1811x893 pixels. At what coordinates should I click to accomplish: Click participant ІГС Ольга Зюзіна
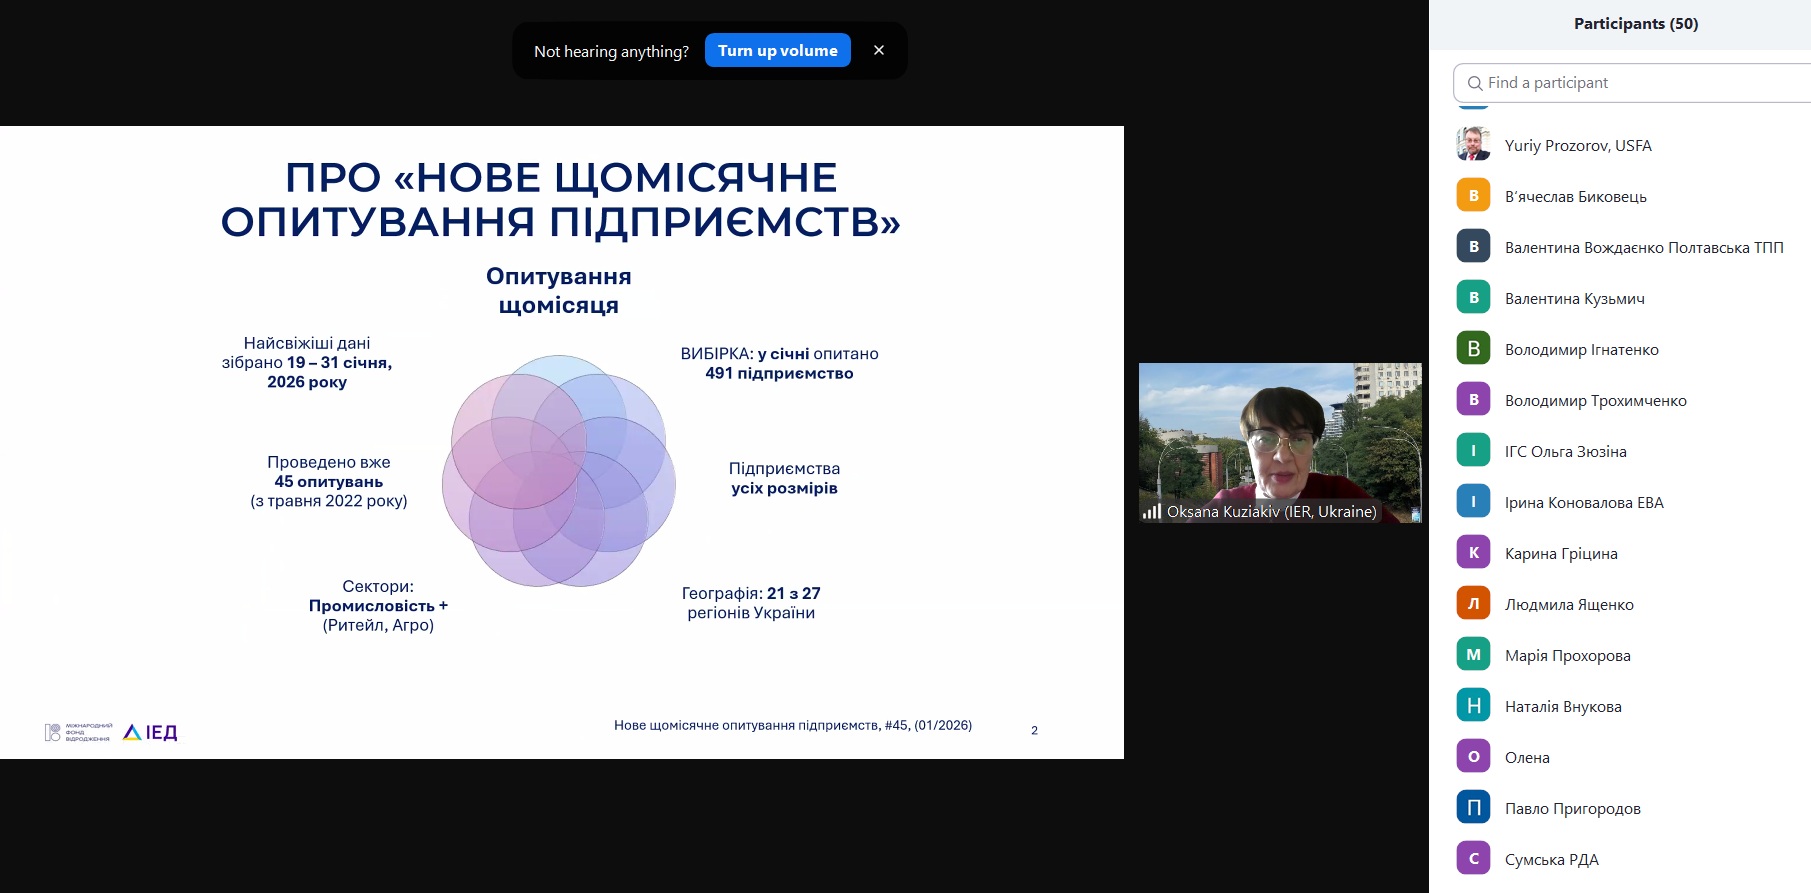1565,451
